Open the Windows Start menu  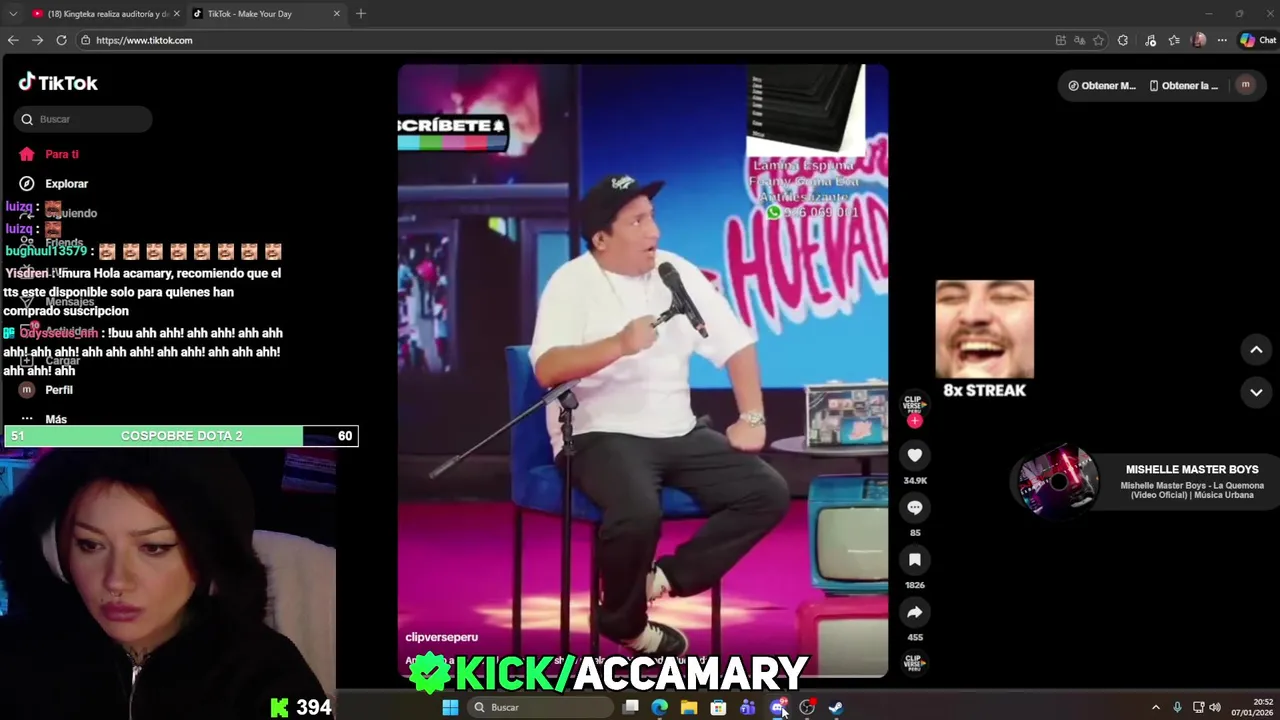tap(450, 708)
